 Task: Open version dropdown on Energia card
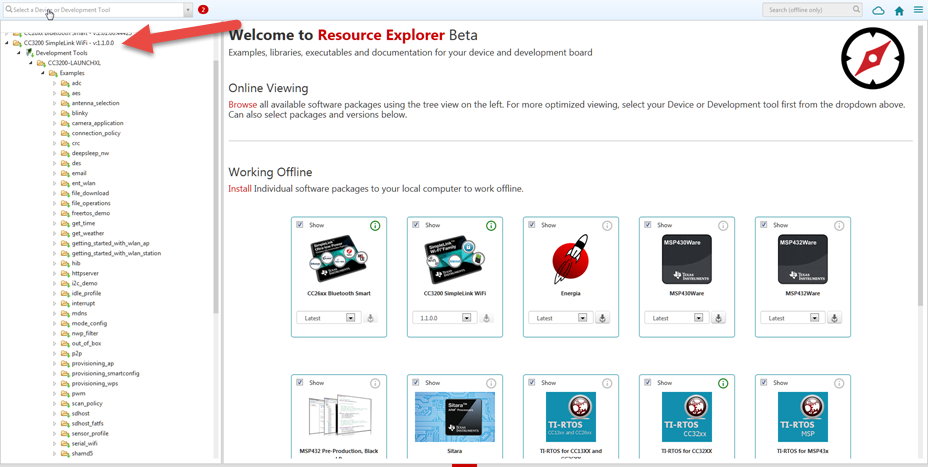pyautogui.click(x=582, y=318)
